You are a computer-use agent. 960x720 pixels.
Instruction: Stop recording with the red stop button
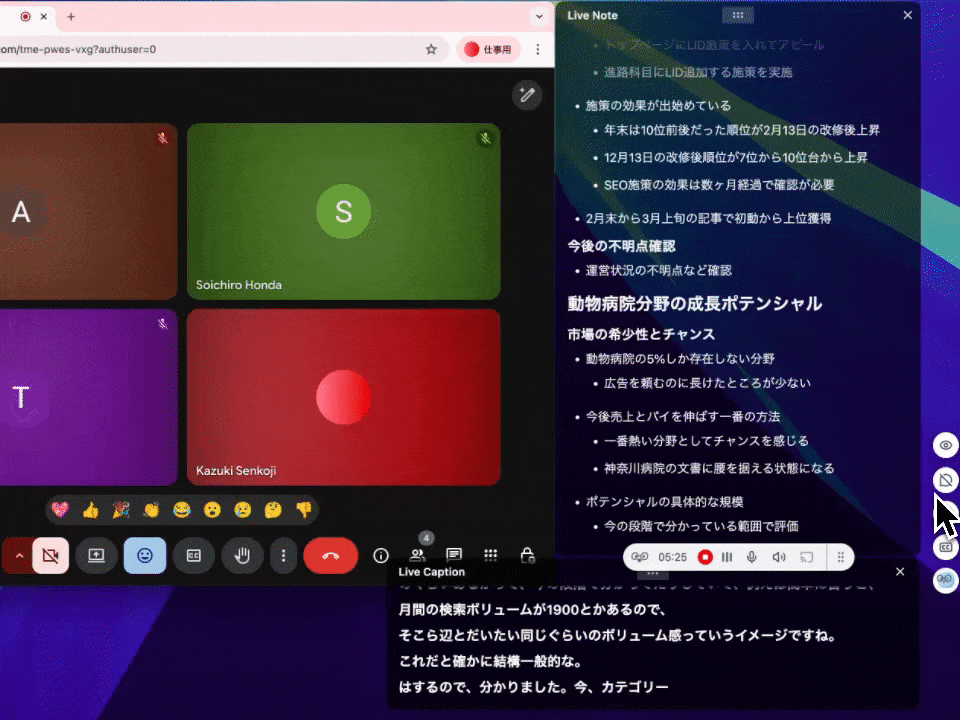(705, 557)
